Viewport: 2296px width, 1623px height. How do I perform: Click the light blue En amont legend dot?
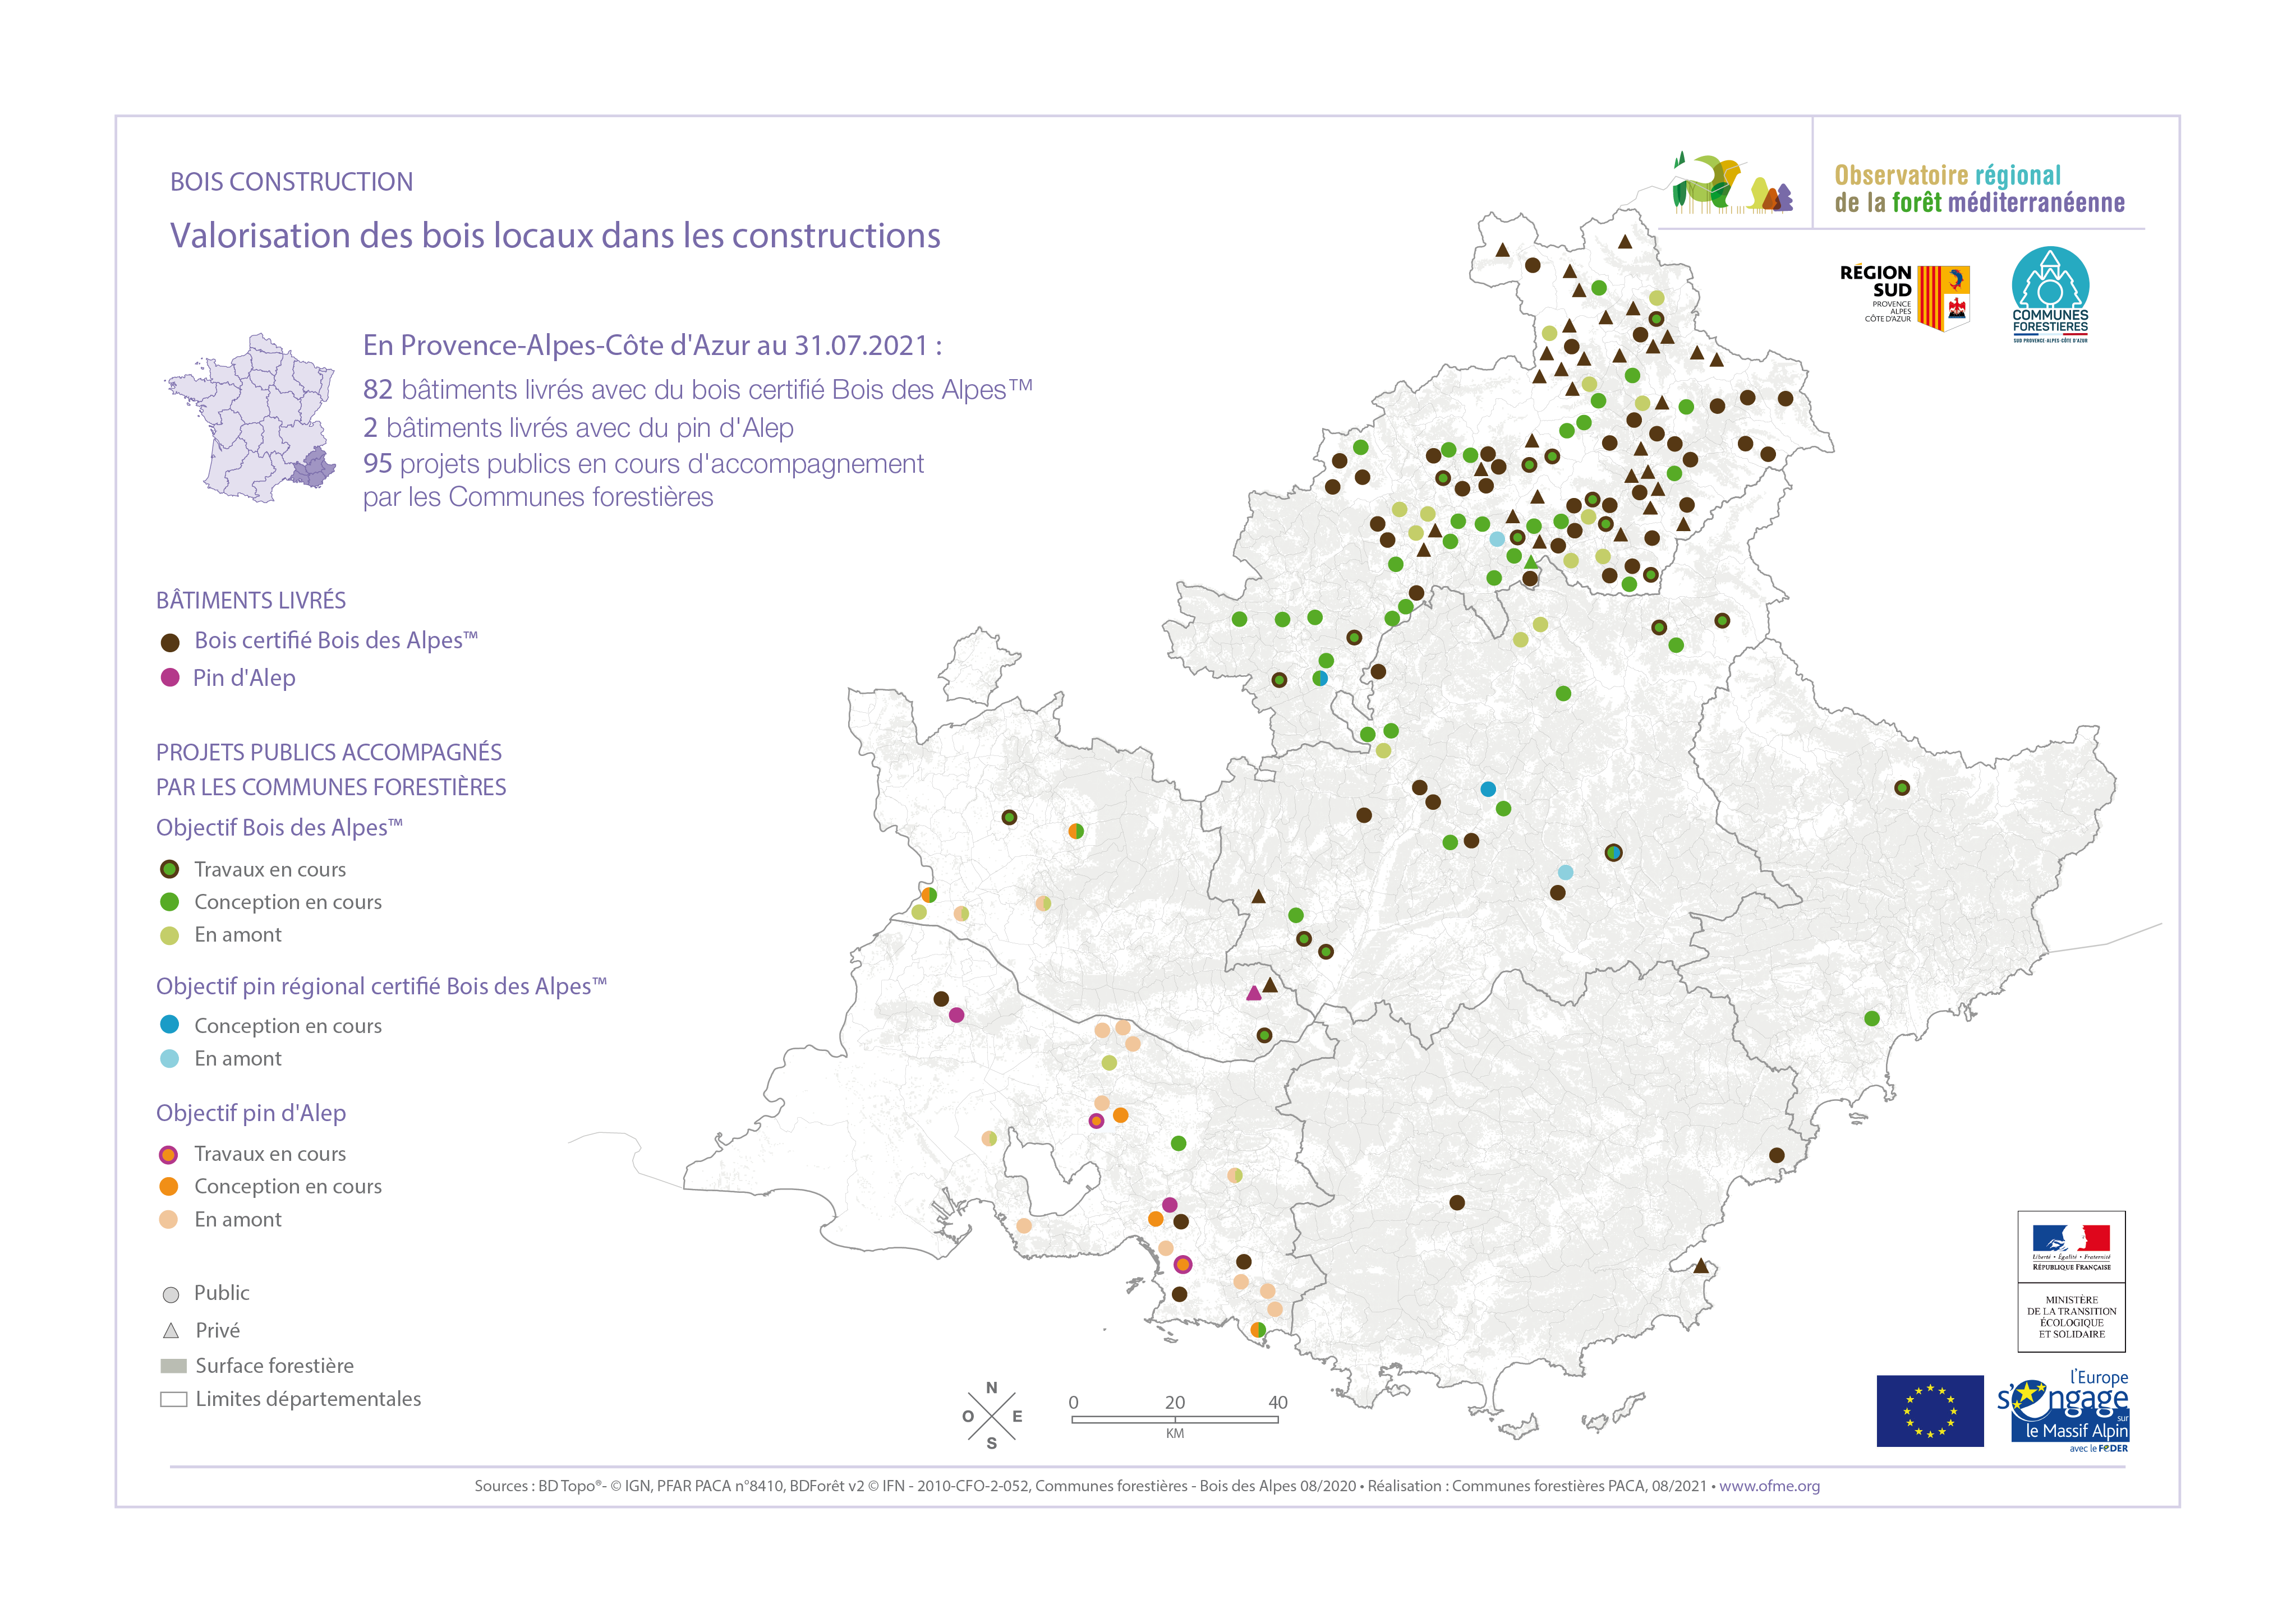170,1058
